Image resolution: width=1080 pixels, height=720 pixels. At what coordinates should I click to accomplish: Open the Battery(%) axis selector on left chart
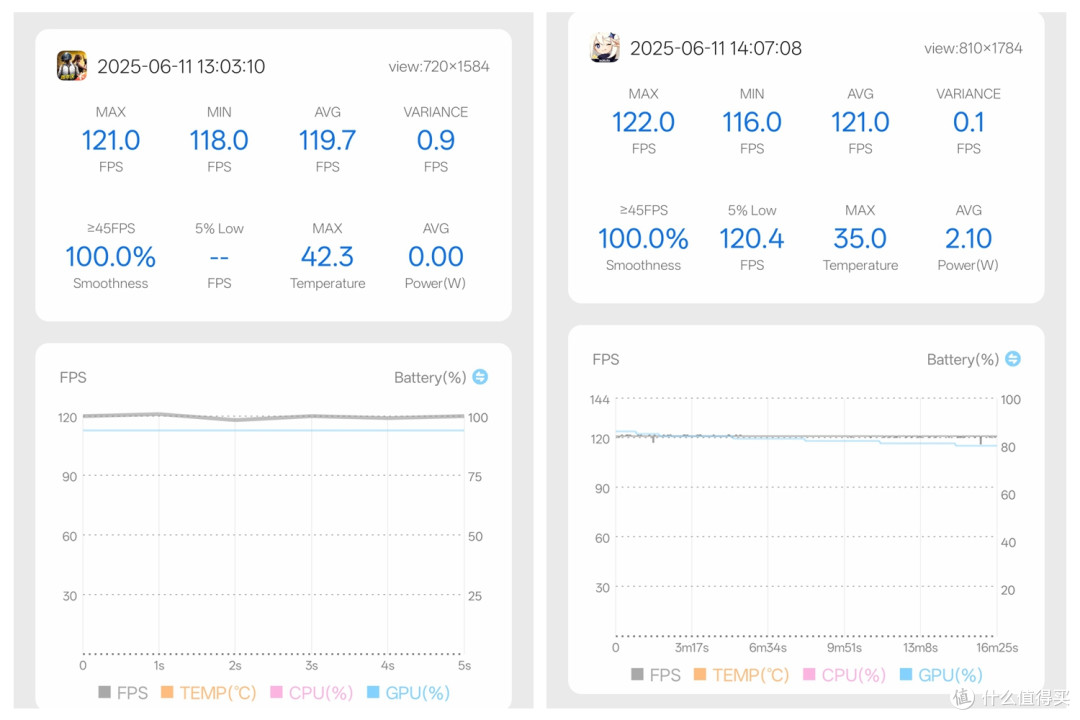(430, 378)
